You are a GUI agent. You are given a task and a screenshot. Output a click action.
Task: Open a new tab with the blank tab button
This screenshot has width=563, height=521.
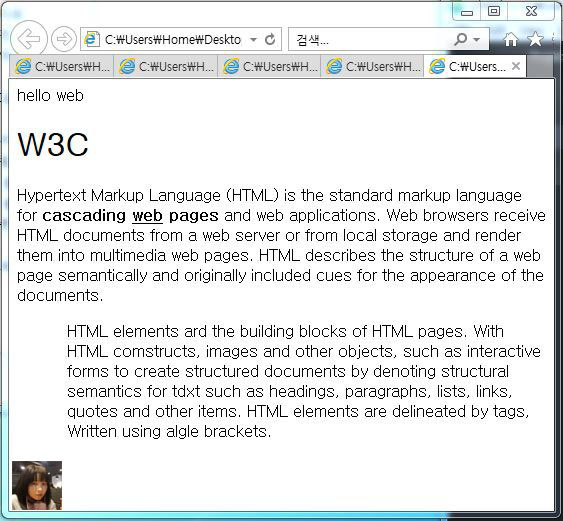point(540,67)
